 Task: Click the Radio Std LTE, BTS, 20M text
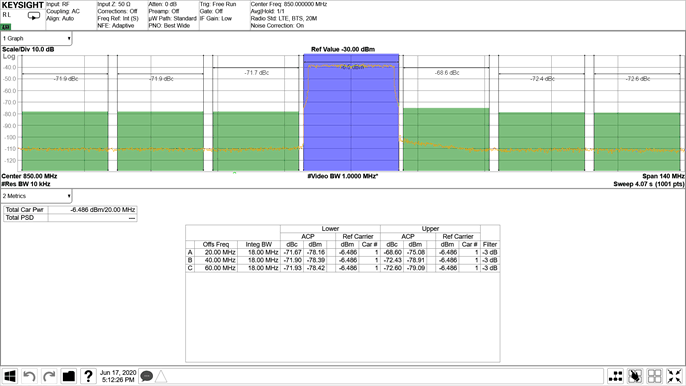(x=284, y=18)
